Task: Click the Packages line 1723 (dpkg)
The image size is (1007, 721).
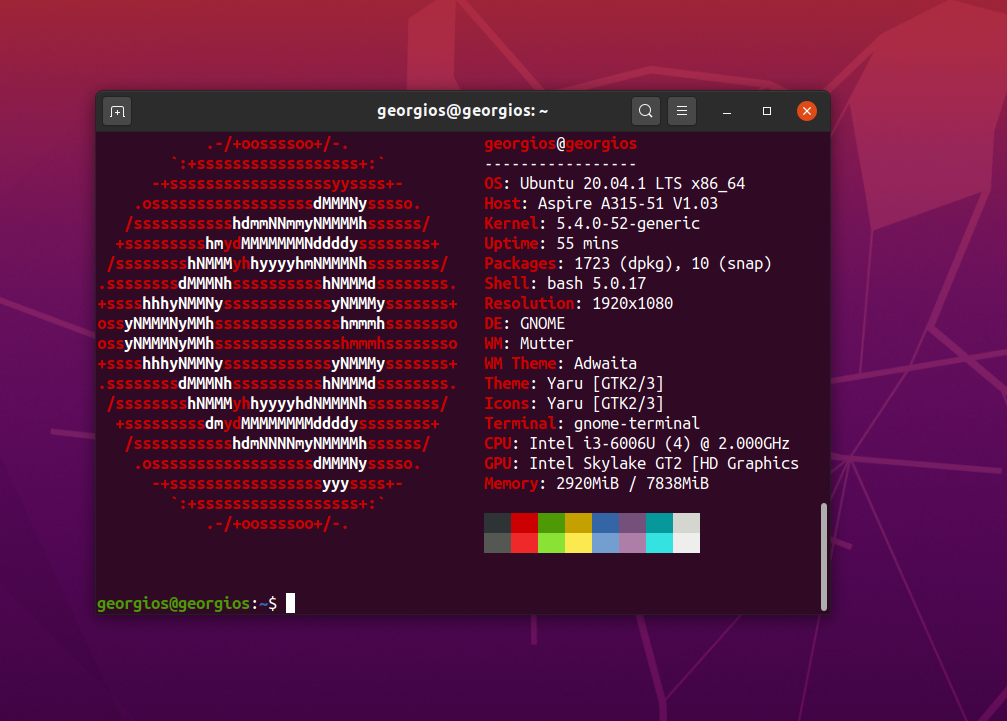Action: pyautogui.click(x=627, y=263)
